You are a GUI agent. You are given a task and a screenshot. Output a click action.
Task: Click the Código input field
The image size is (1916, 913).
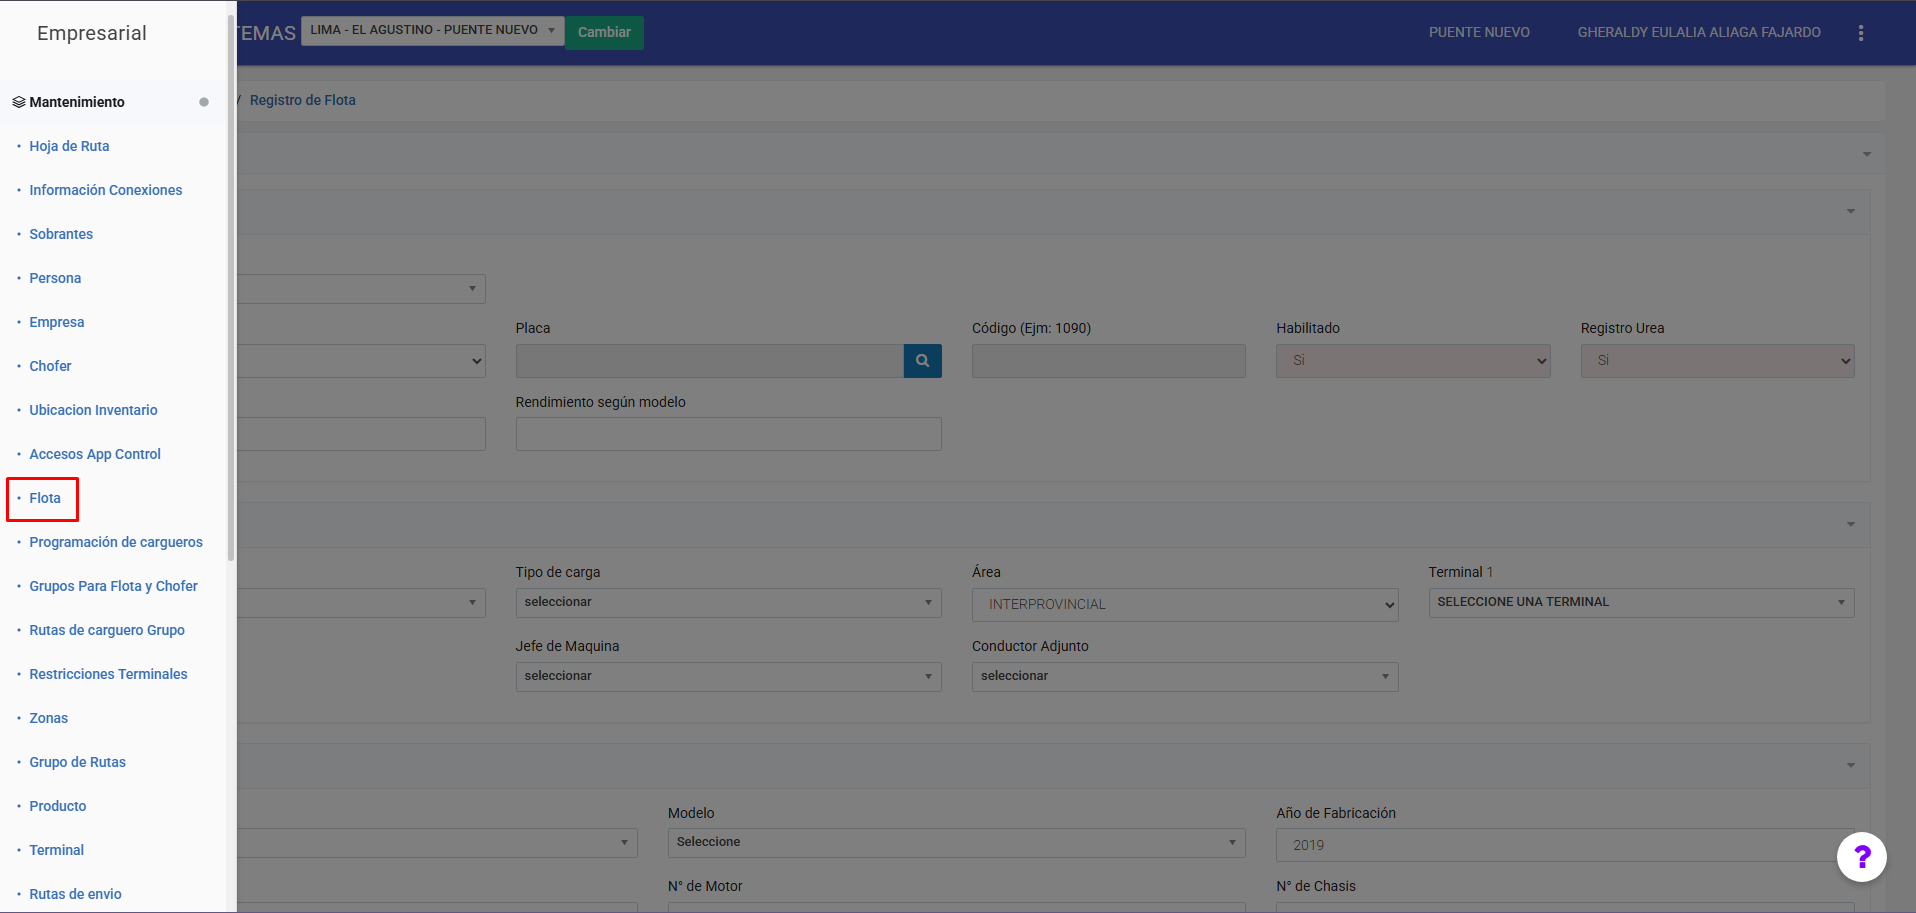click(x=1108, y=361)
